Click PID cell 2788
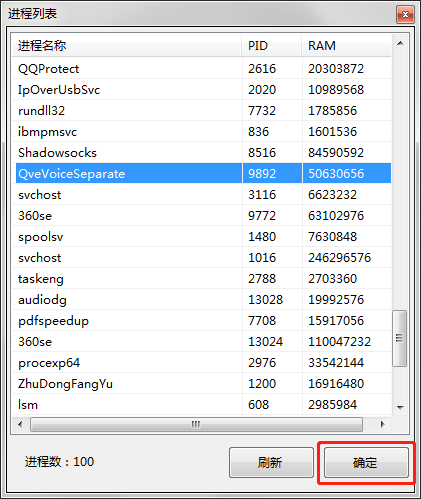 (262, 279)
